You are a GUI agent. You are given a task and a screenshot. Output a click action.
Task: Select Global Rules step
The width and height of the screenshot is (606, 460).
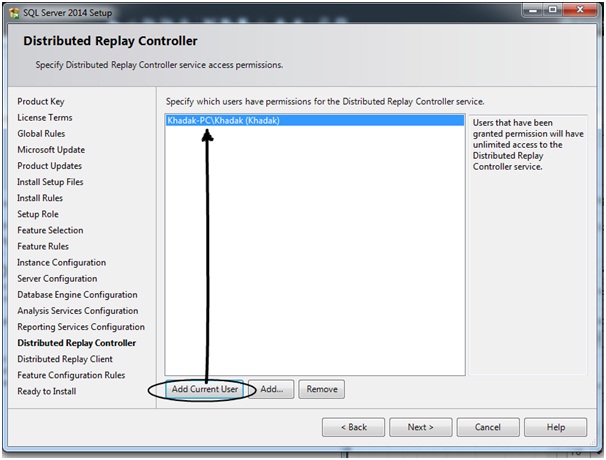pyautogui.click(x=41, y=134)
